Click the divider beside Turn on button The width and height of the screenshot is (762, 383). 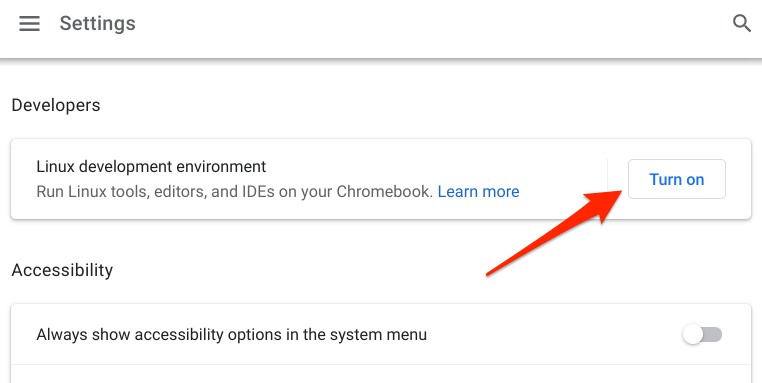coord(607,179)
